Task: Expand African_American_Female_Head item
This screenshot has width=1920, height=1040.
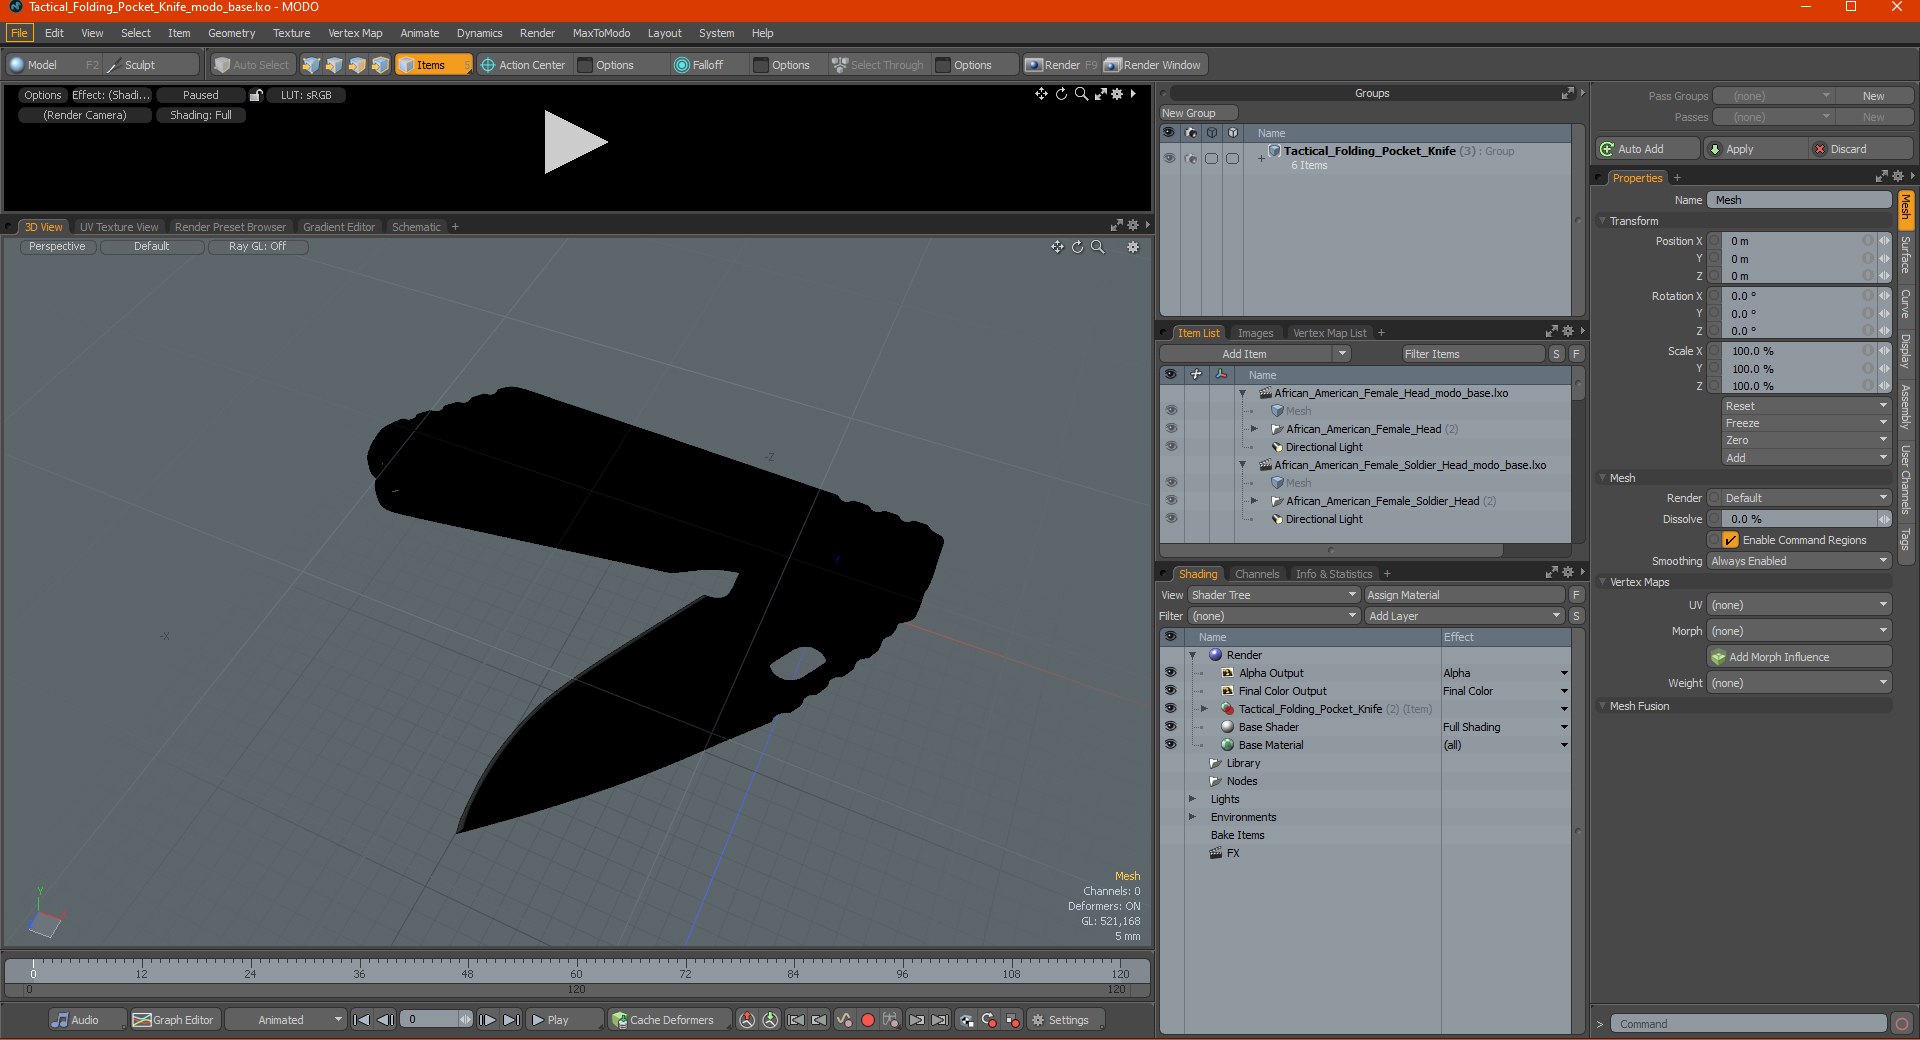Action: 1254,429
